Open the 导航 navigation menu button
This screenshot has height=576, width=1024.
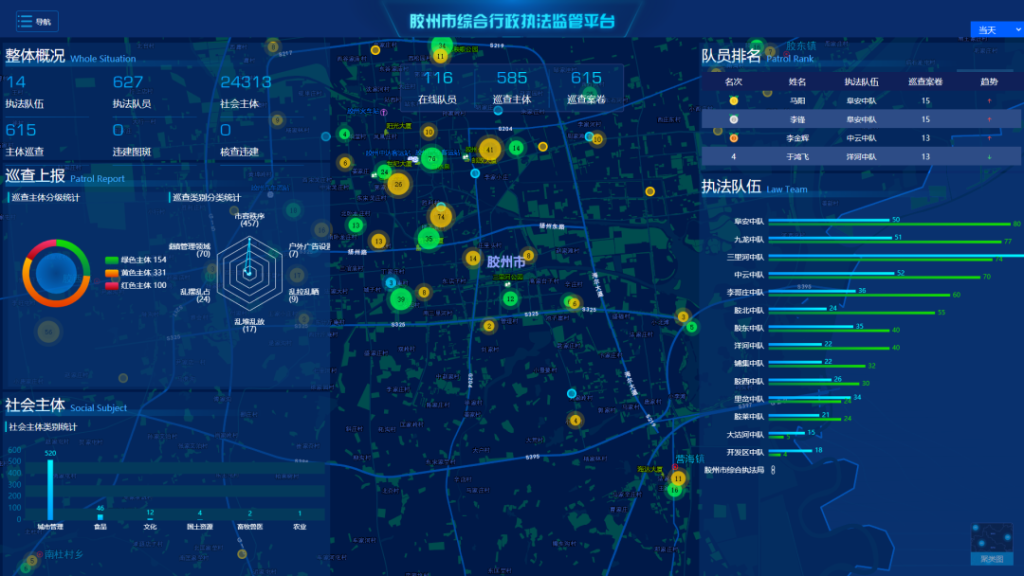pos(37,22)
